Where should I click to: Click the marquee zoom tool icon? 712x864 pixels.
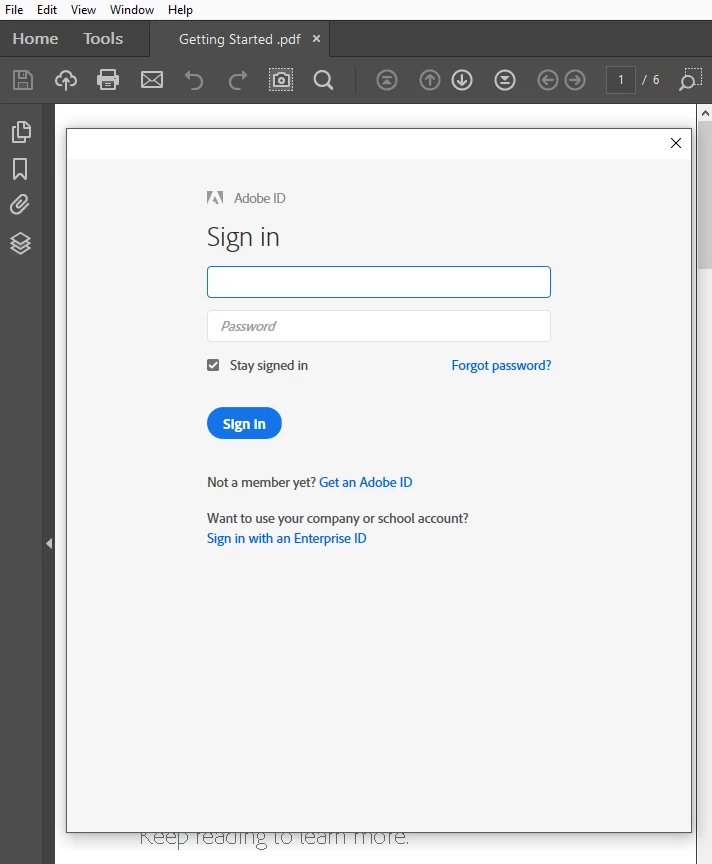click(690, 80)
